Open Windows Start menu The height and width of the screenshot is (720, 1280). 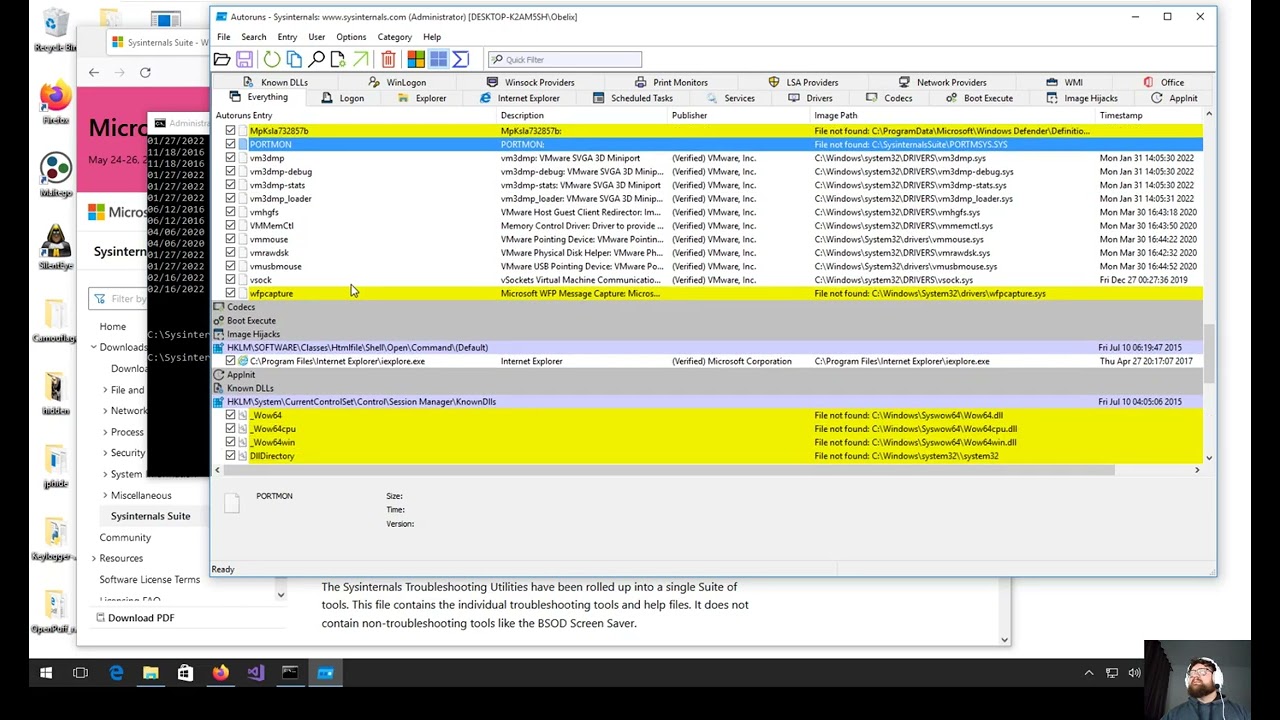(x=46, y=673)
